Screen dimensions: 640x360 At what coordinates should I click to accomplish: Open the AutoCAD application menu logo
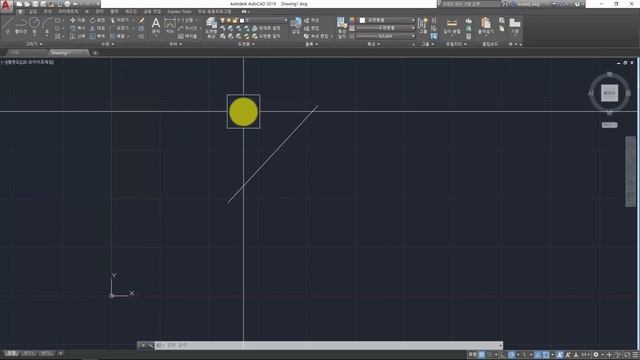tap(6, 5)
